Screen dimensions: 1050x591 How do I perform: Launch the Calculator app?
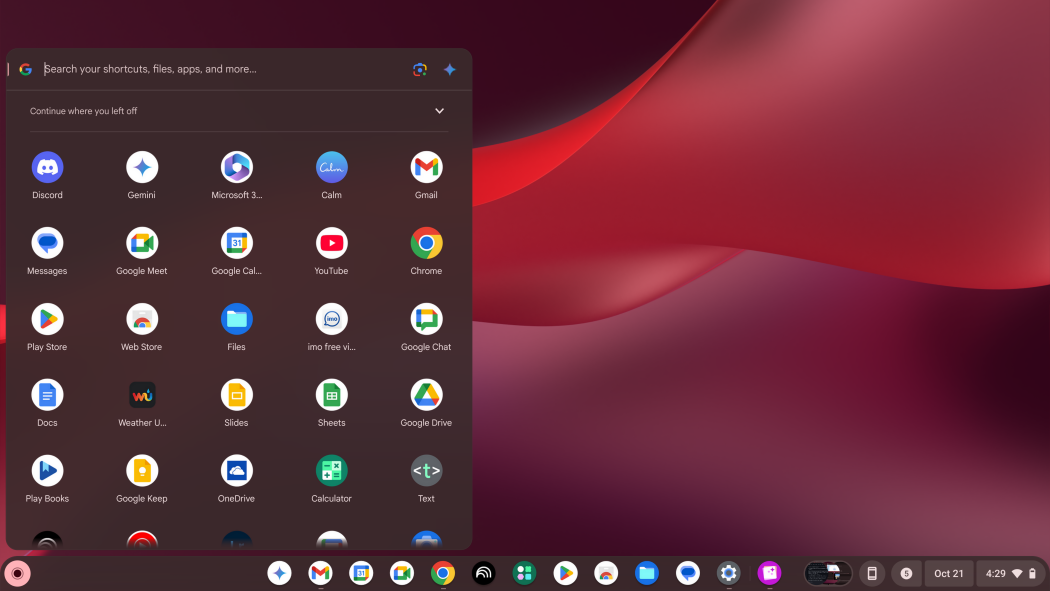(x=331, y=470)
